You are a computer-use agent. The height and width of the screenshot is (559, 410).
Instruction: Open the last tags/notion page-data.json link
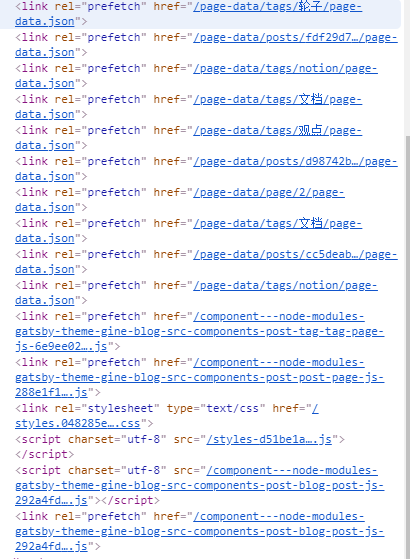285,286
